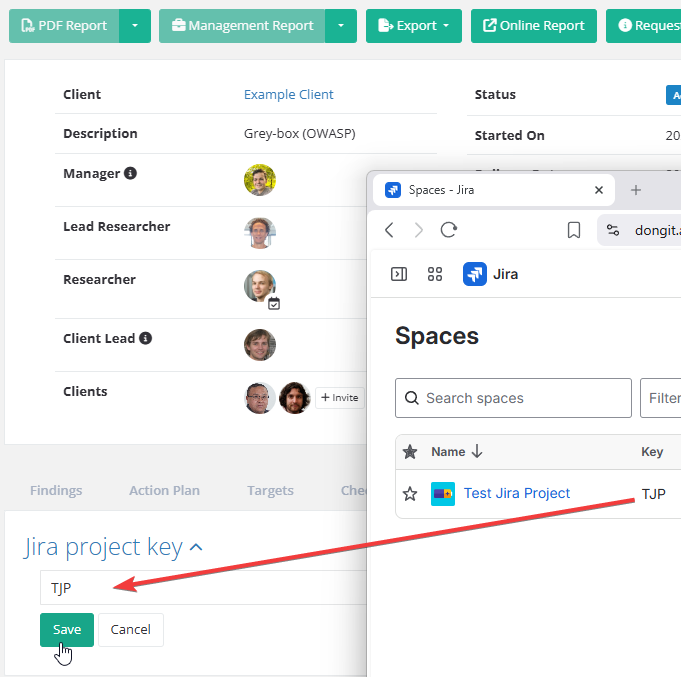
Task: Click the Jira logo
Action: pos(491,274)
